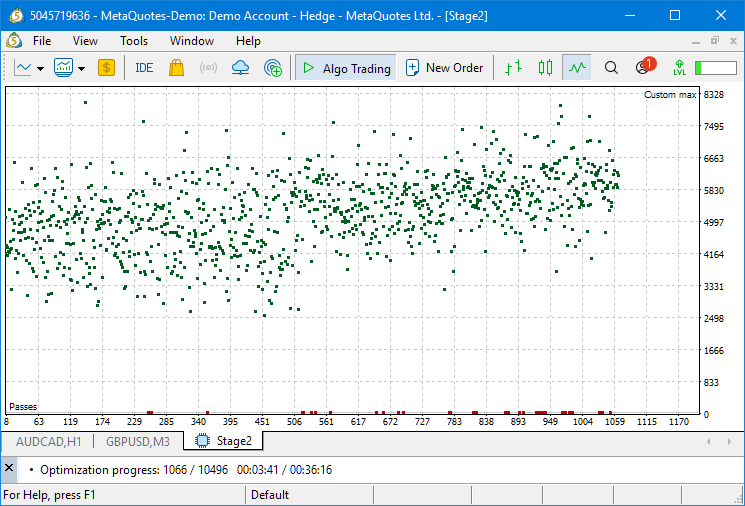Viewport: 745px width, 506px height.
Task: Click the Market shopping bag icon
Action: click(176, 68)
